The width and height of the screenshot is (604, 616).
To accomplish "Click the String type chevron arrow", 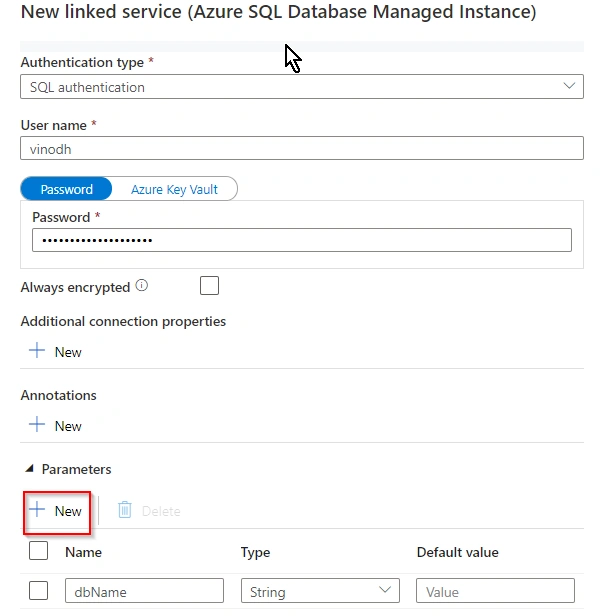I will (x=385, y=590).
